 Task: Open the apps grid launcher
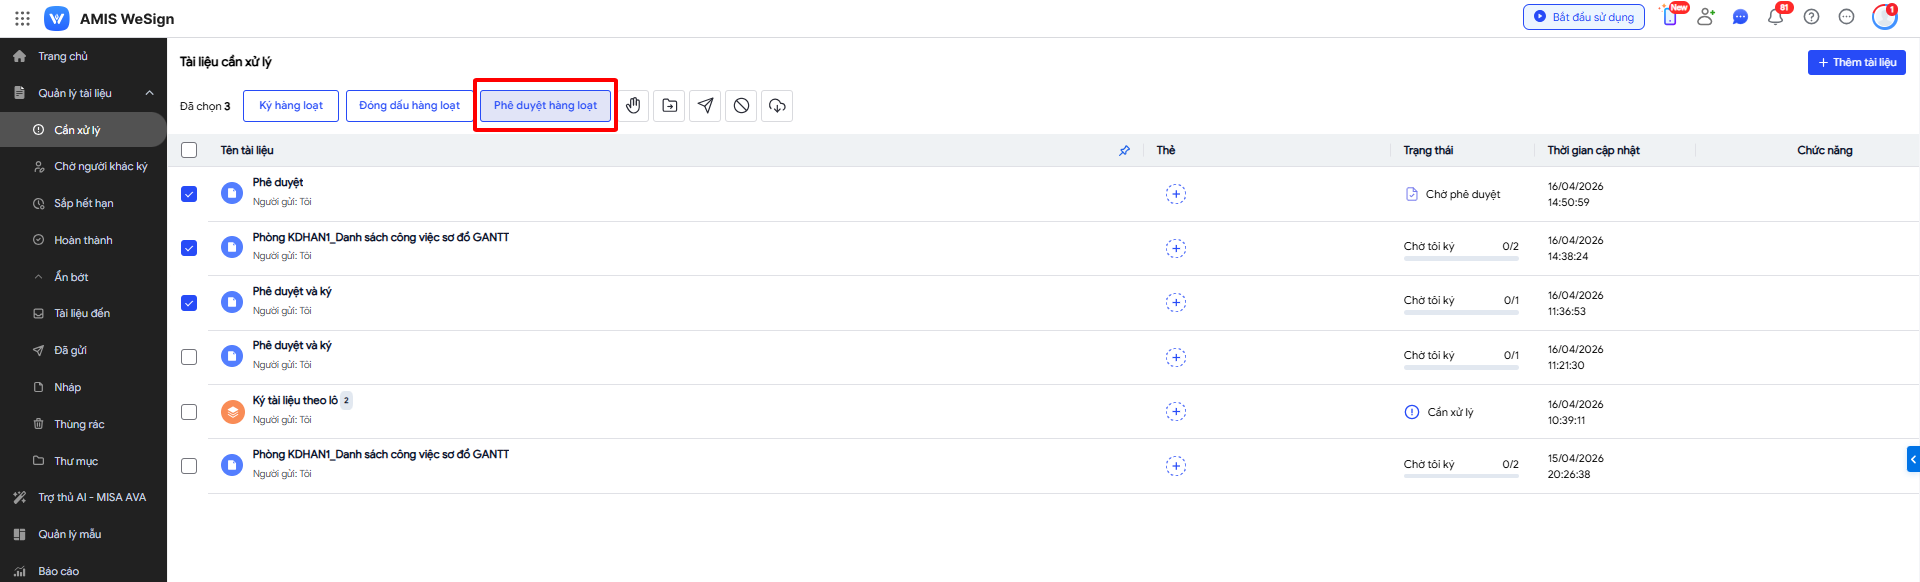pyautogui.click(x=22, y=18)
